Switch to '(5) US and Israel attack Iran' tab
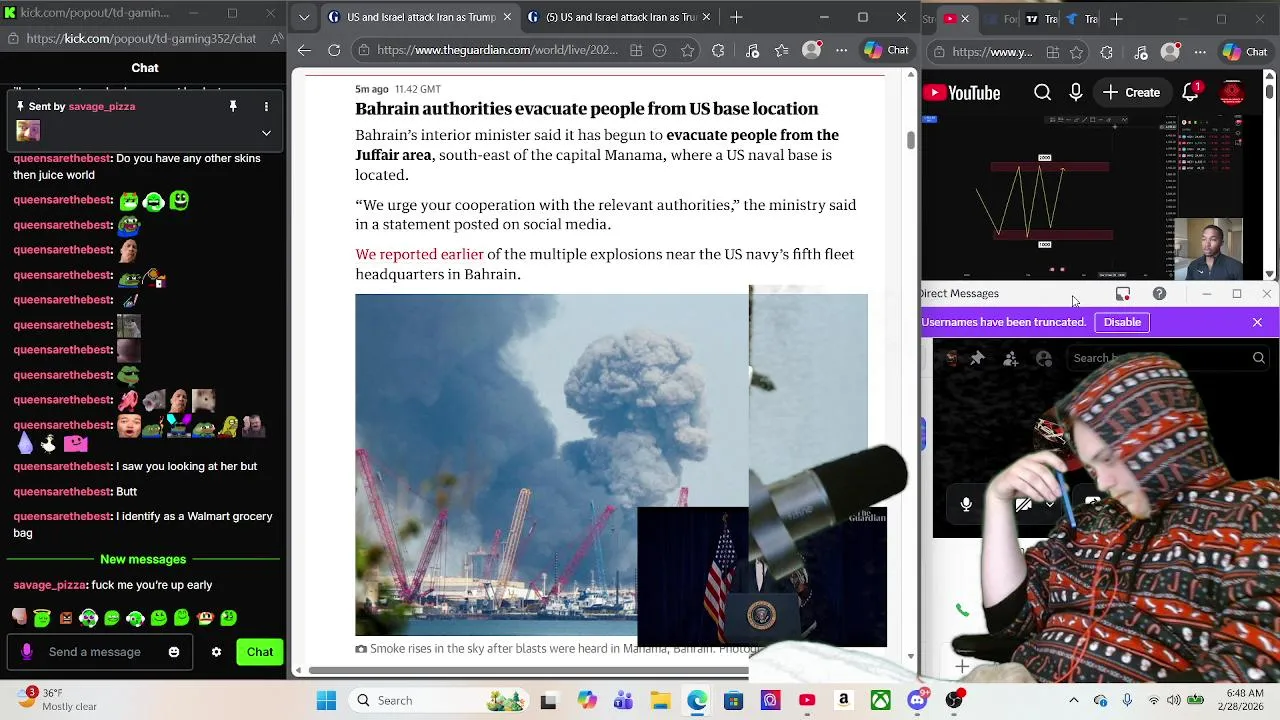This screenshot has height=720, width=1280. click(620, 17)
